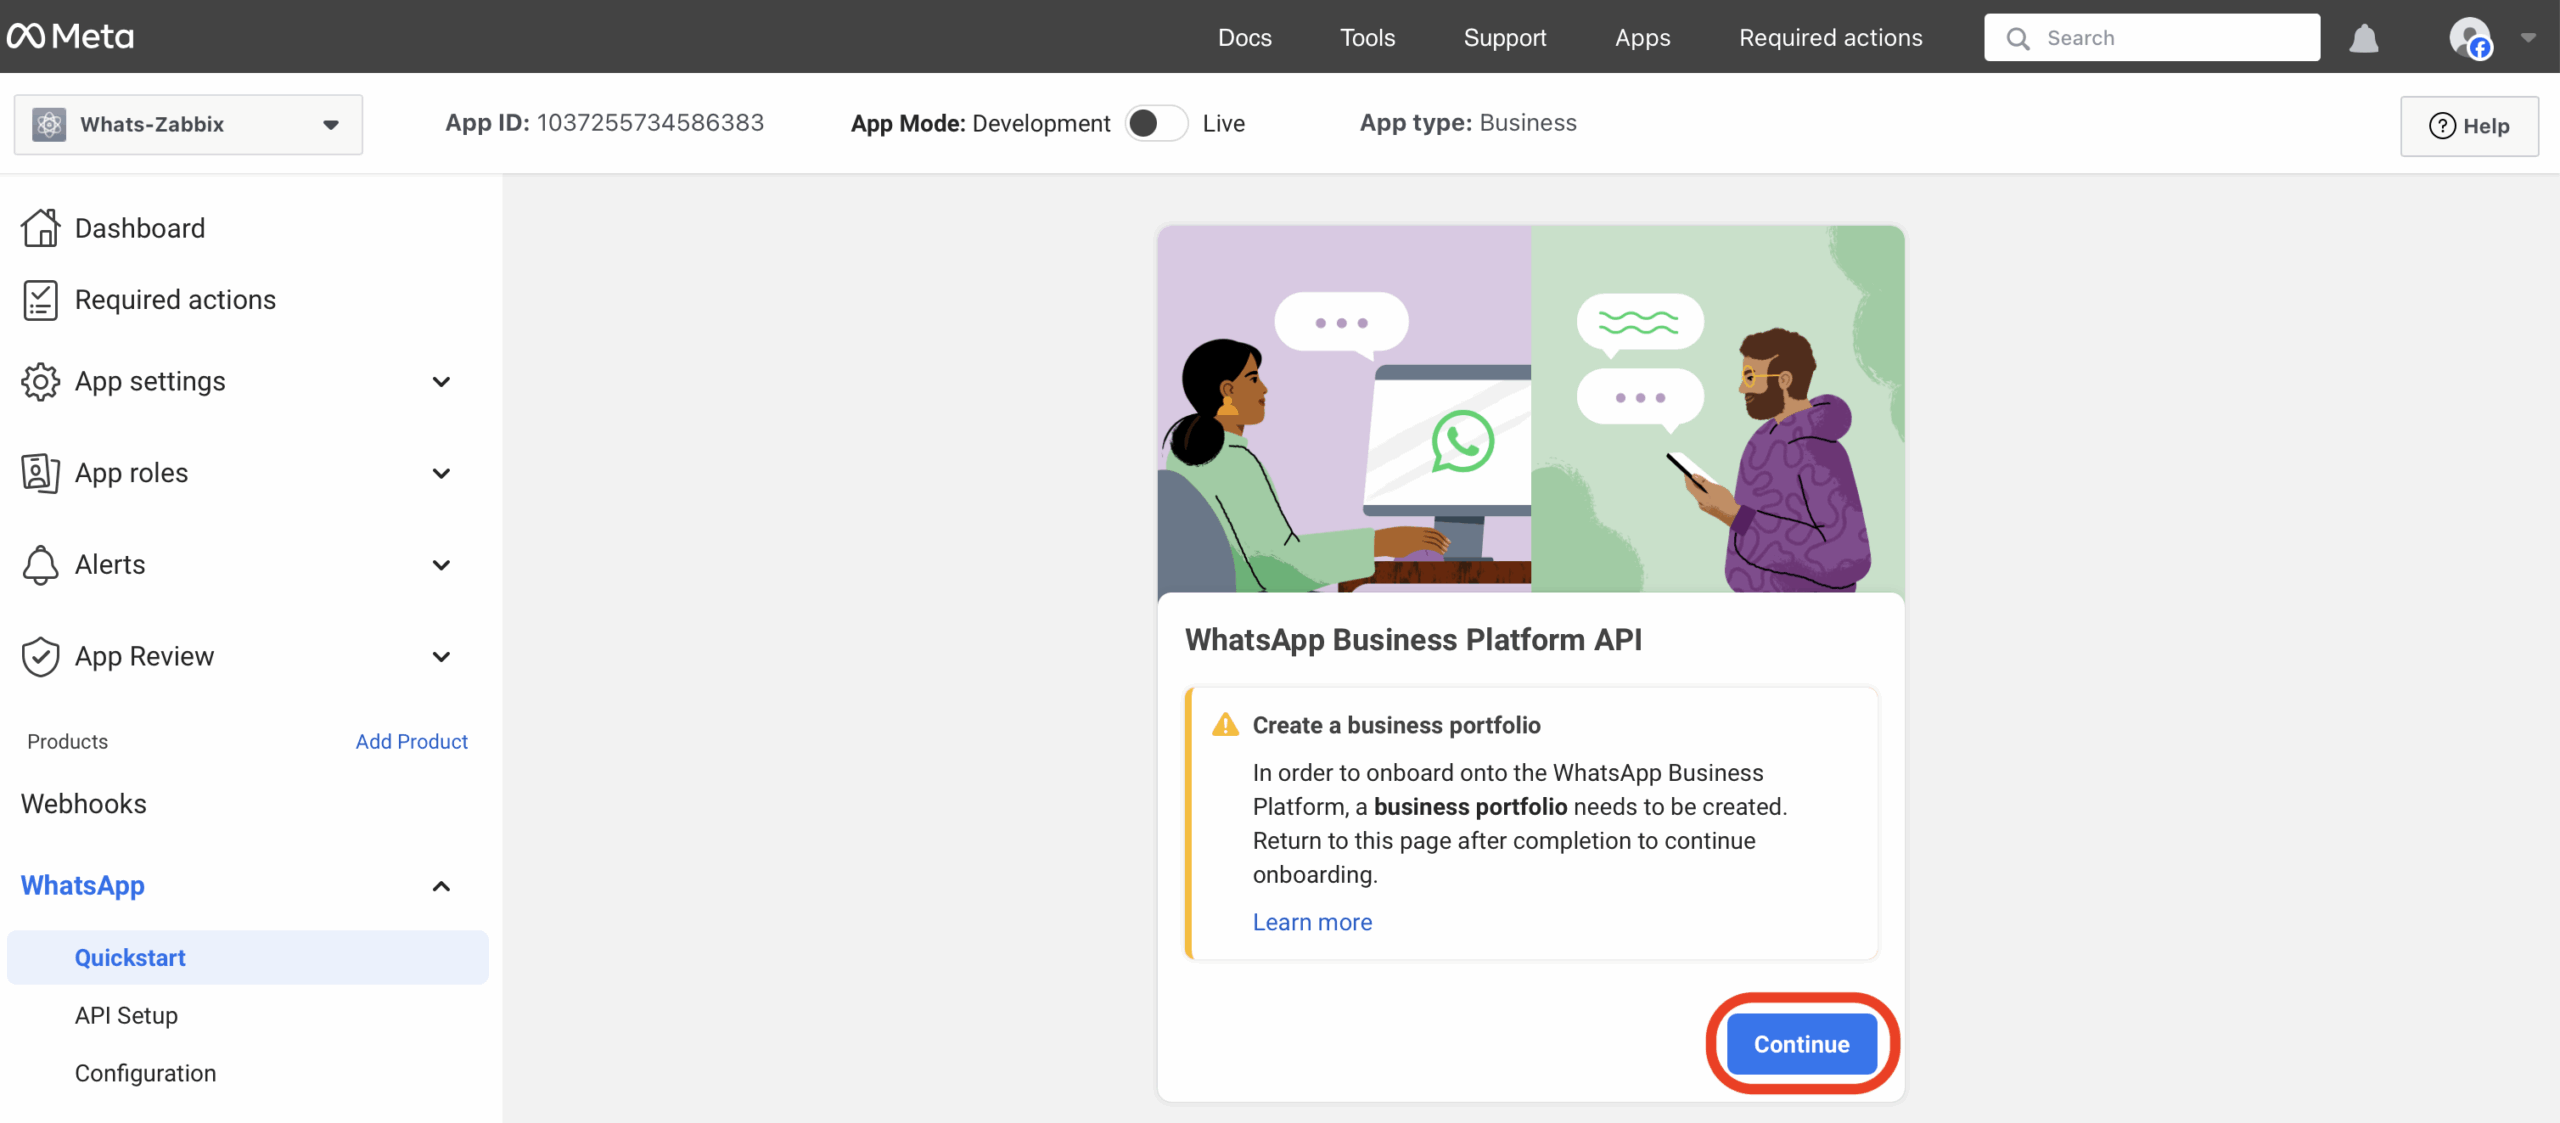
Task: Click the WhatsApp illustration banner
Action: point(1531,409)
